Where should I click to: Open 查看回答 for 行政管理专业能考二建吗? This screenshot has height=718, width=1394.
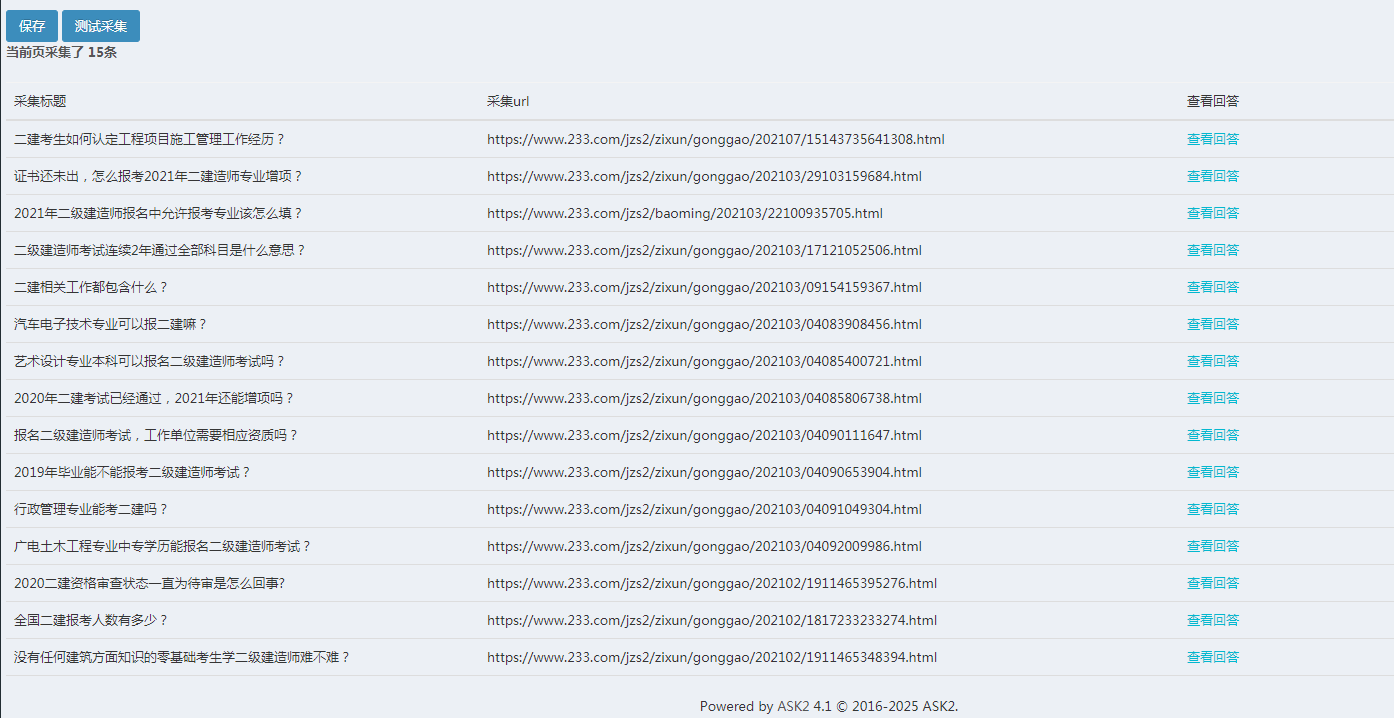pyautogui.click(x=1212, y=509)
